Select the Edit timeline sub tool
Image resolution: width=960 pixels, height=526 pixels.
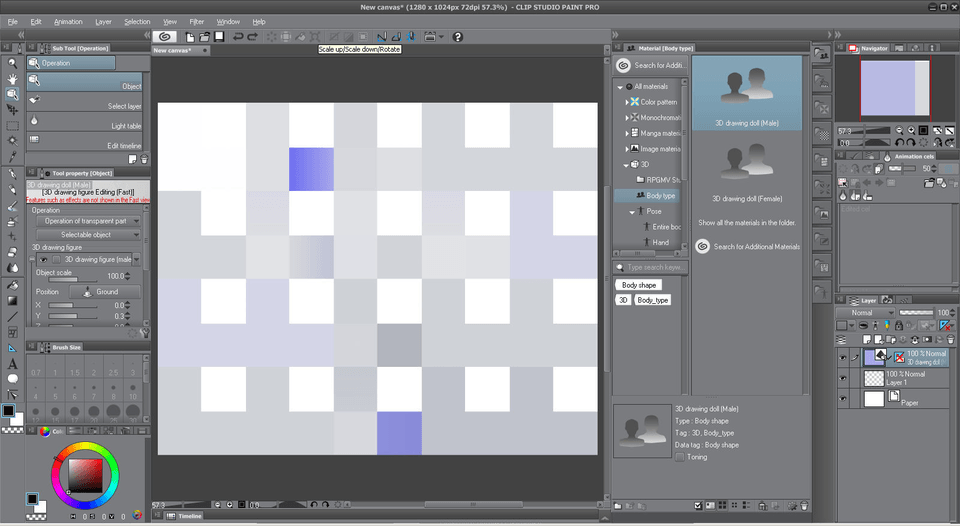[84, 141]
